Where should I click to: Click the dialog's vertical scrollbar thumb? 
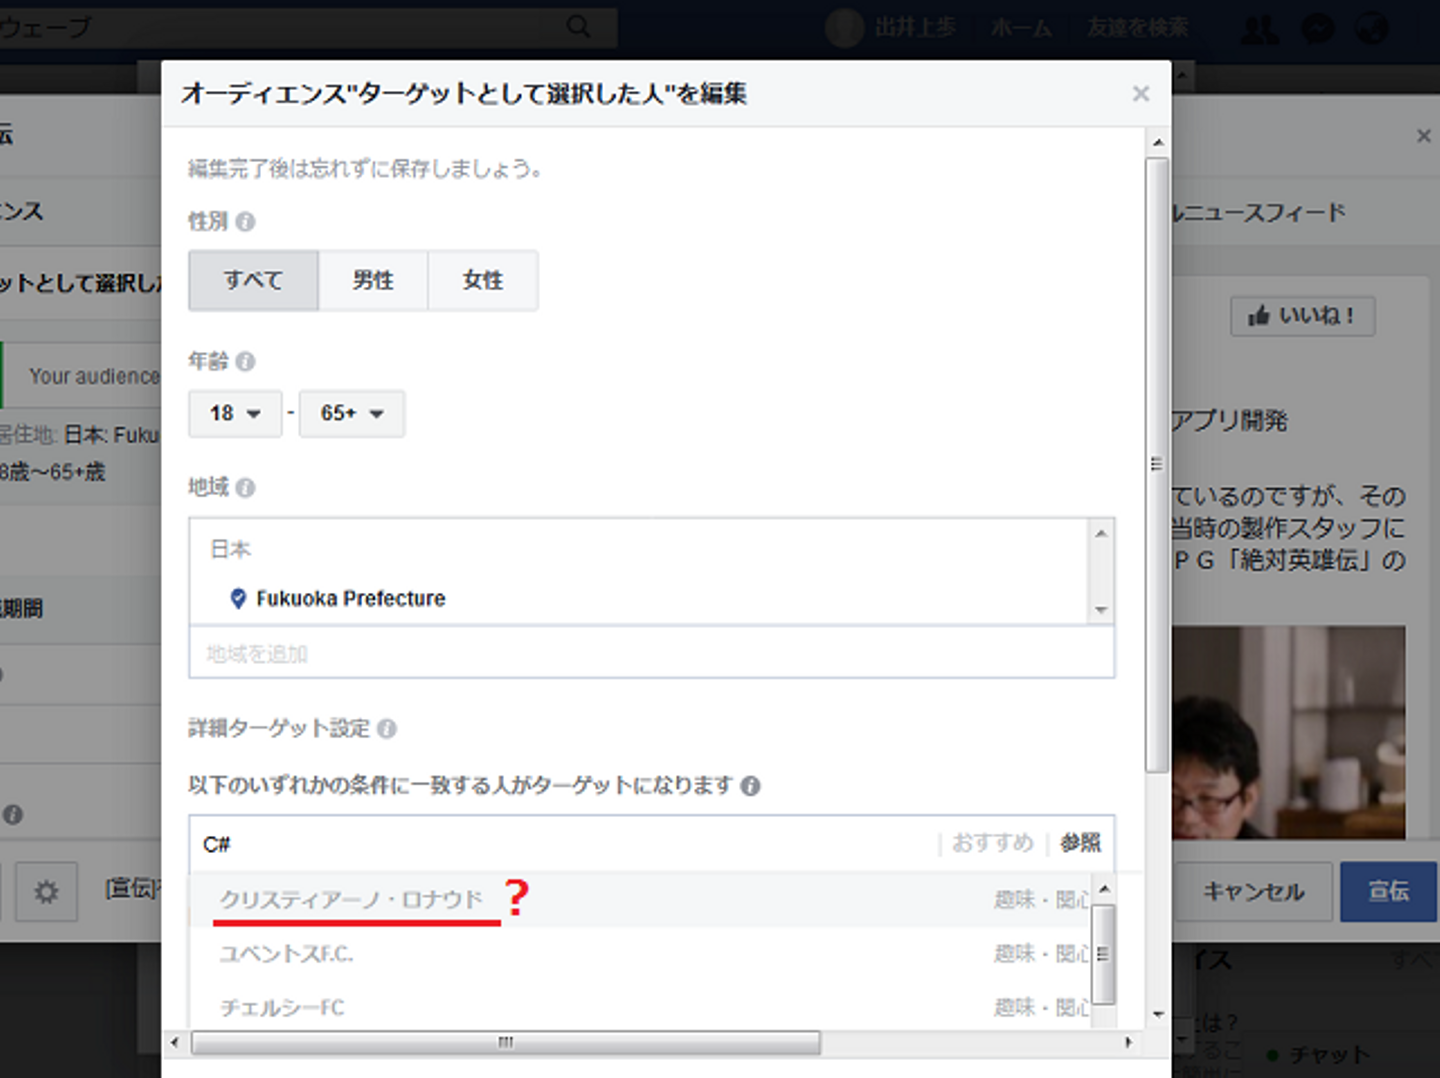1158,464
